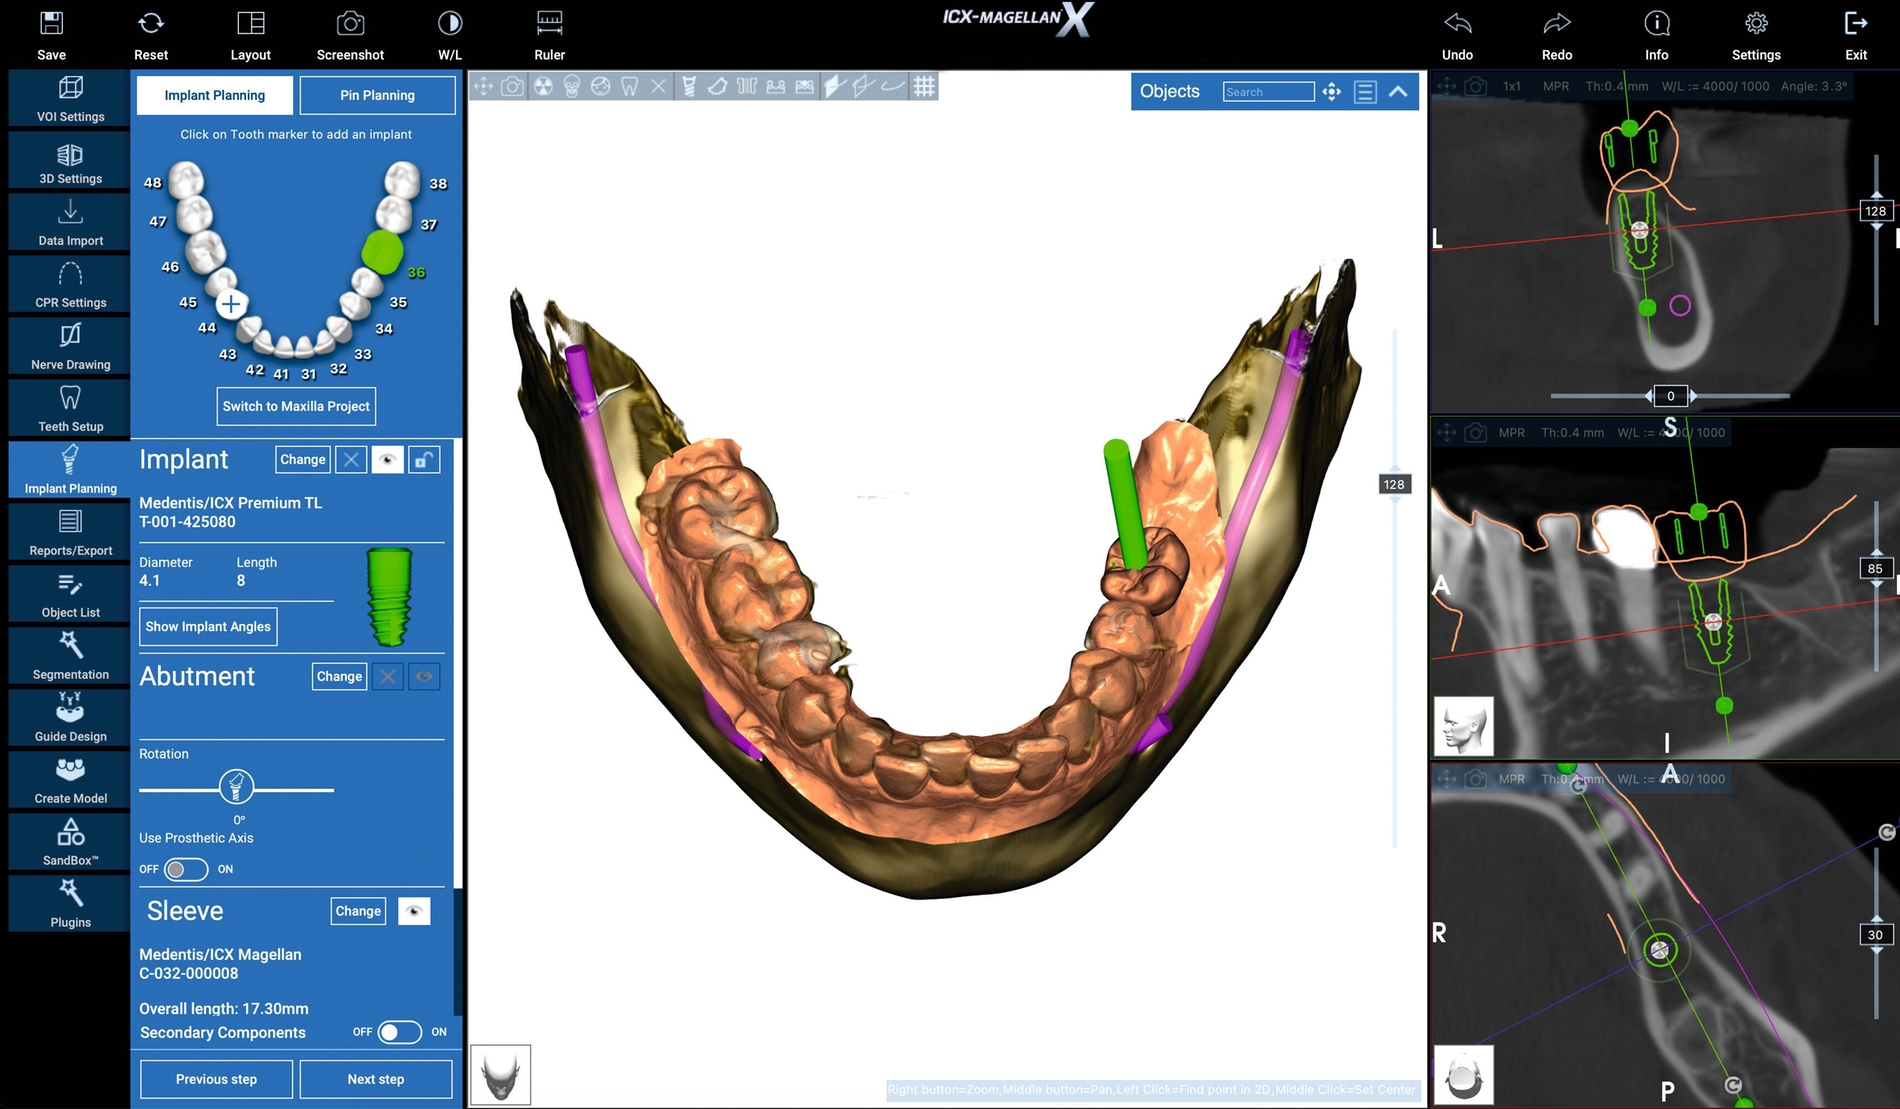Click the jaw orientation thumbnail in 3D view
The width and height of the screenshot is (1900, 1109).
[x=500, y=1075]
